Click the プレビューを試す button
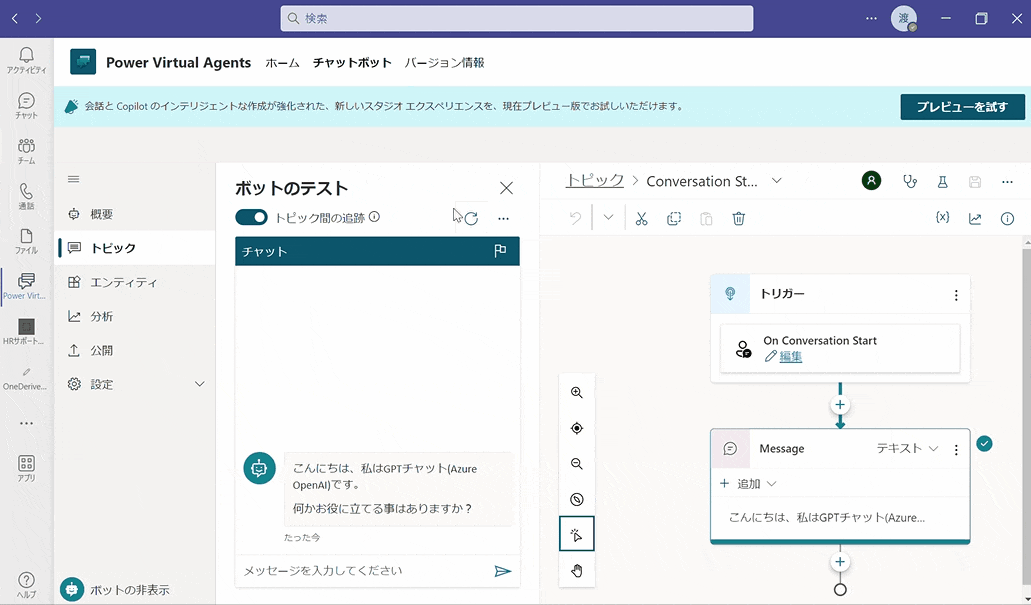The image size is (1031, 605). 962,107
